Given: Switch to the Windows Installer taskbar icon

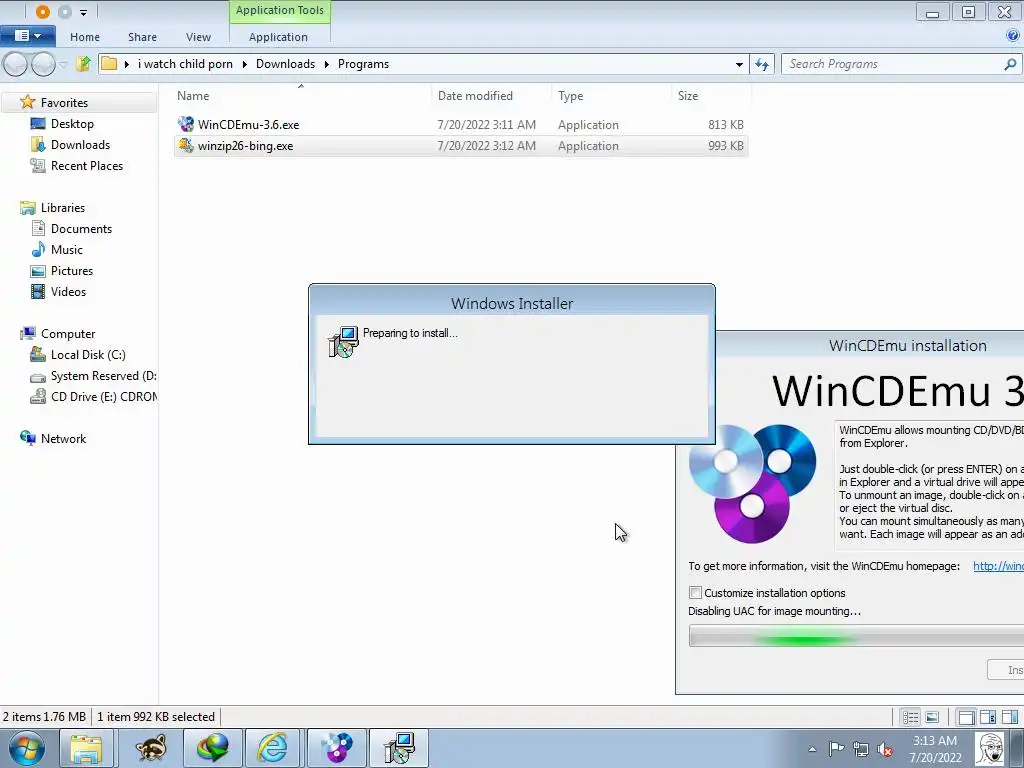Looking at the screenshot, I should (399, 748).
